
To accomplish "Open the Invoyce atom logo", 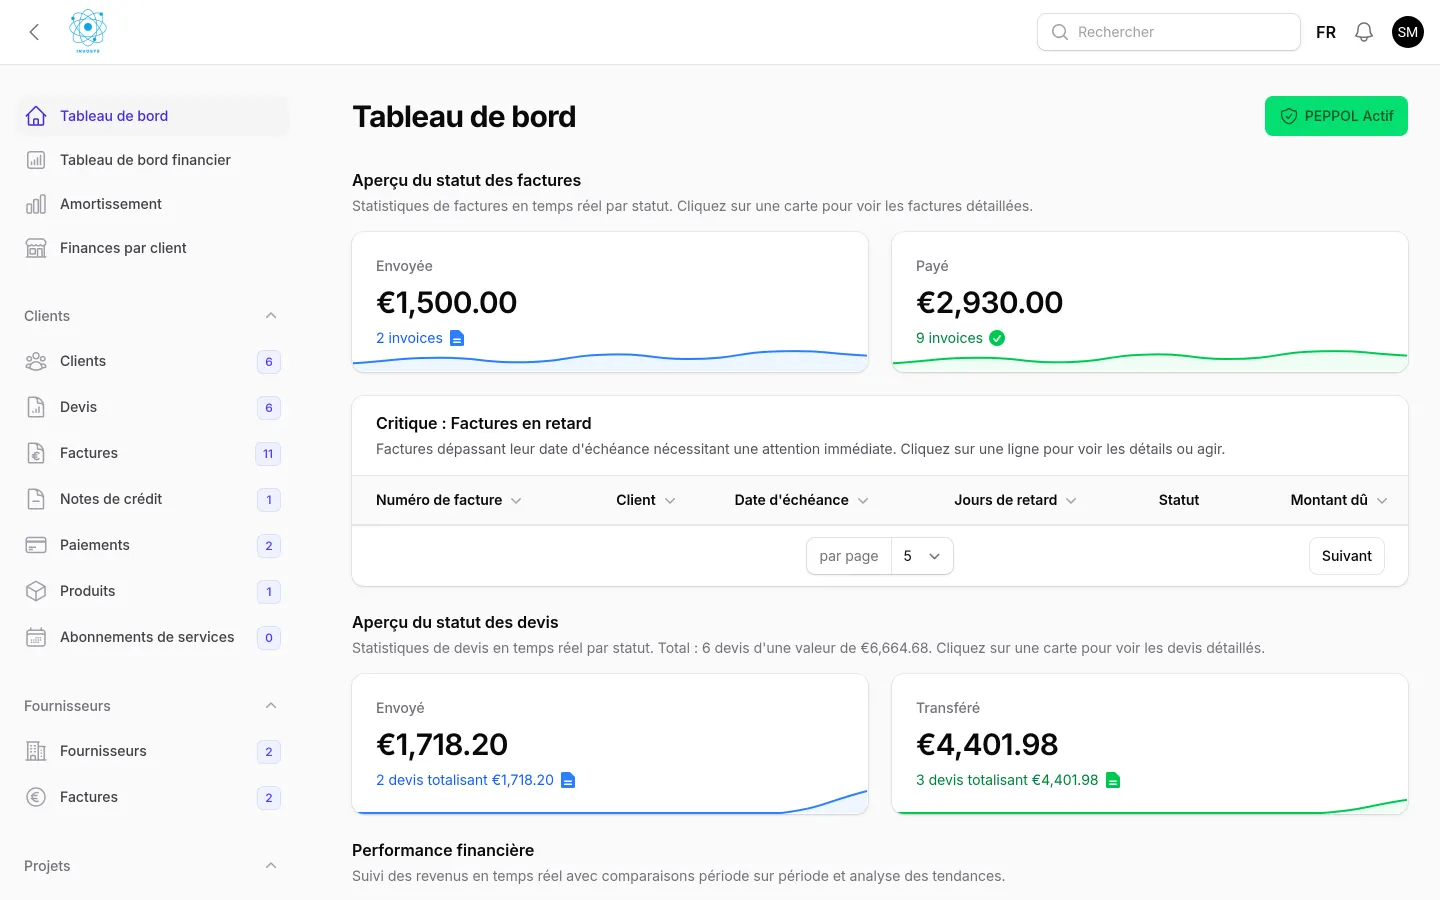I will (88, 32).
